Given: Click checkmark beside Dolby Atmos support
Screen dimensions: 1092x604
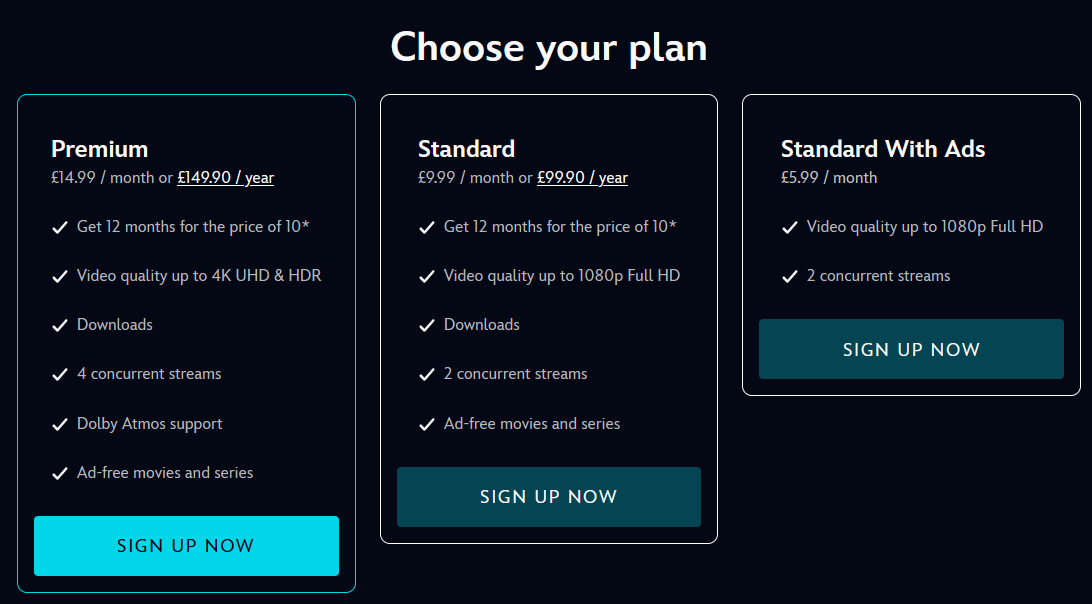Looking at the screenshot, I should pyautogui.click(x=59, y=424).
